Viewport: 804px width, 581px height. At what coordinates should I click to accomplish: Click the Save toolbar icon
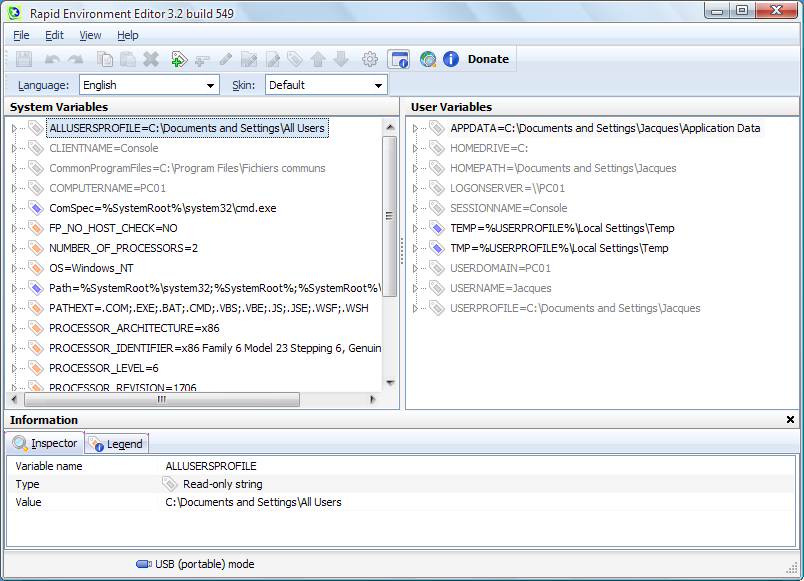(x=24, y=59)
